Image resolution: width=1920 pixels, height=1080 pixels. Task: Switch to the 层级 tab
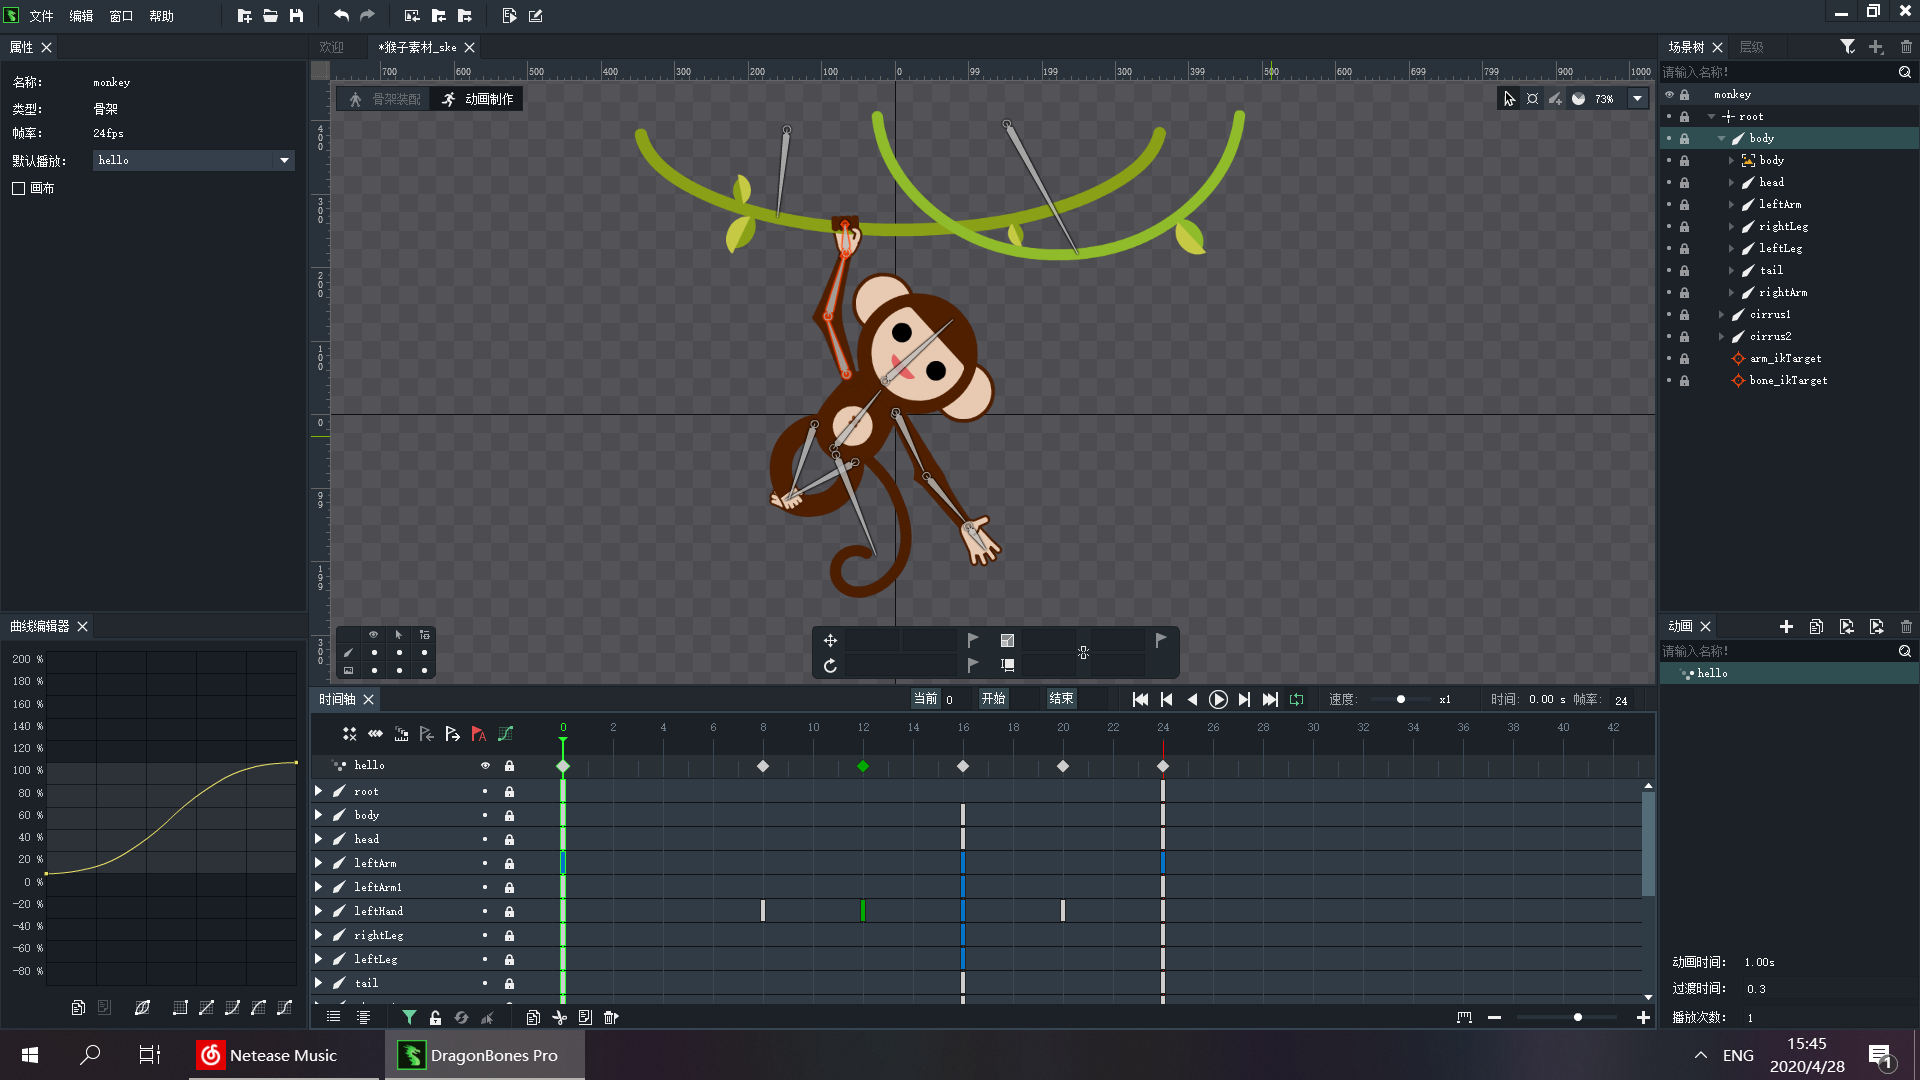tap(1752, 47)
